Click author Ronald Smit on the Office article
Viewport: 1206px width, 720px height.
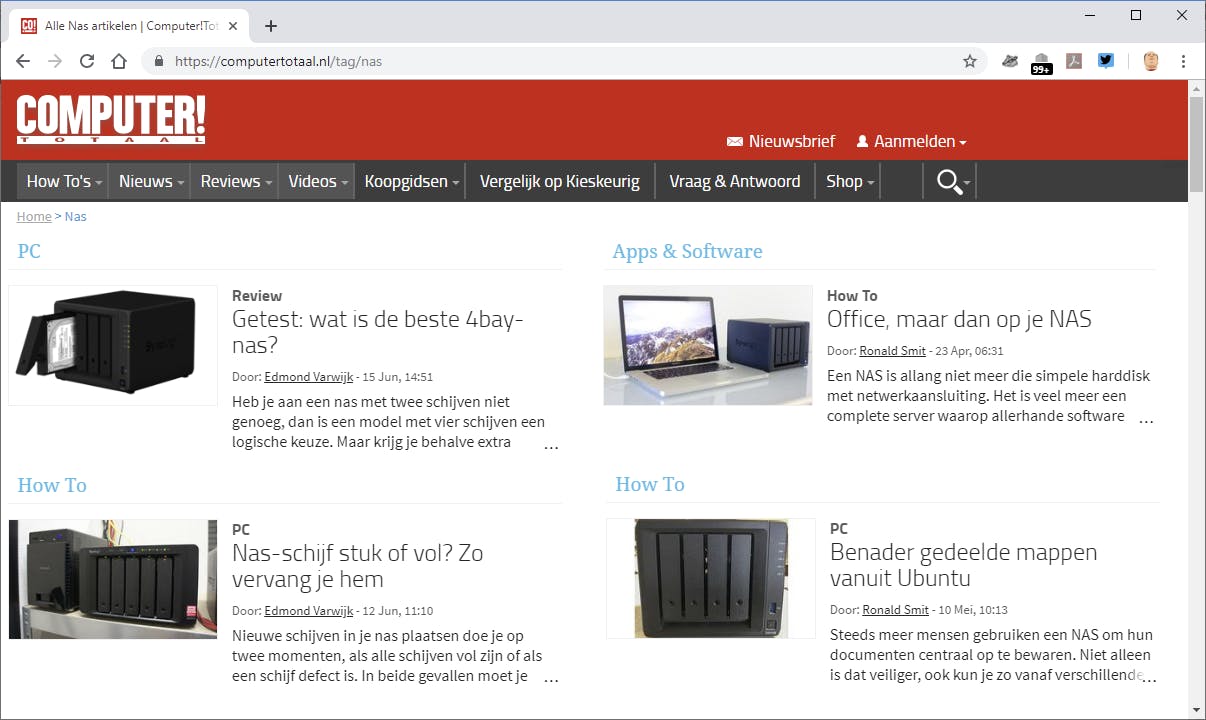pyautogui.click(x=894, y=351)
